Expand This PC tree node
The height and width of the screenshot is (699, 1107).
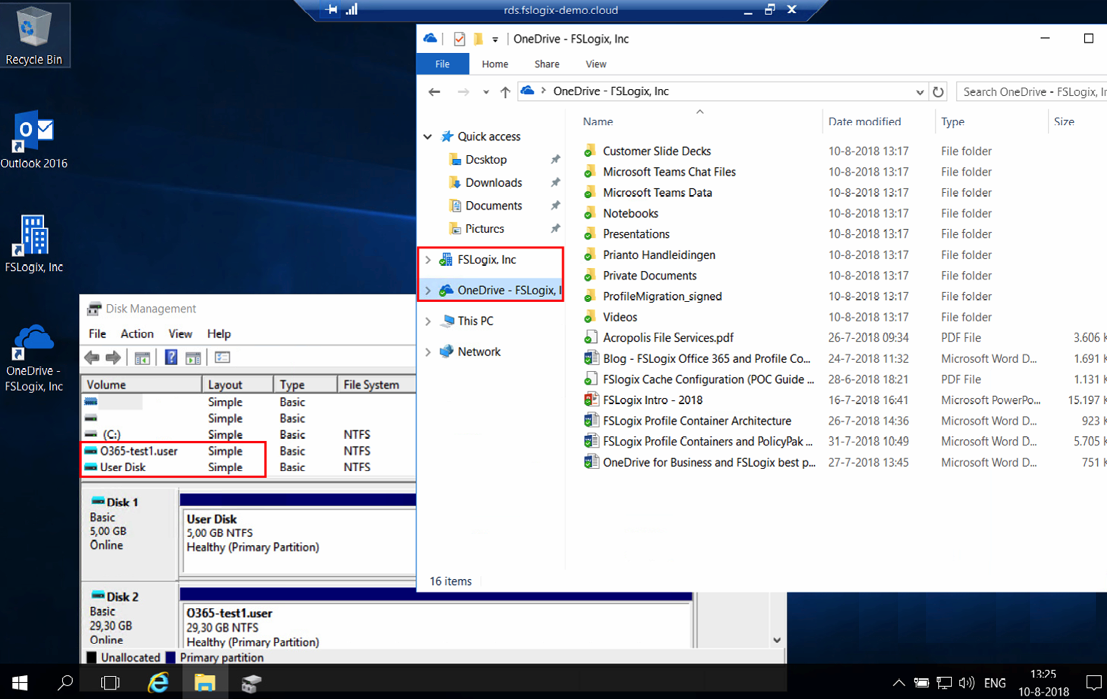428,321
